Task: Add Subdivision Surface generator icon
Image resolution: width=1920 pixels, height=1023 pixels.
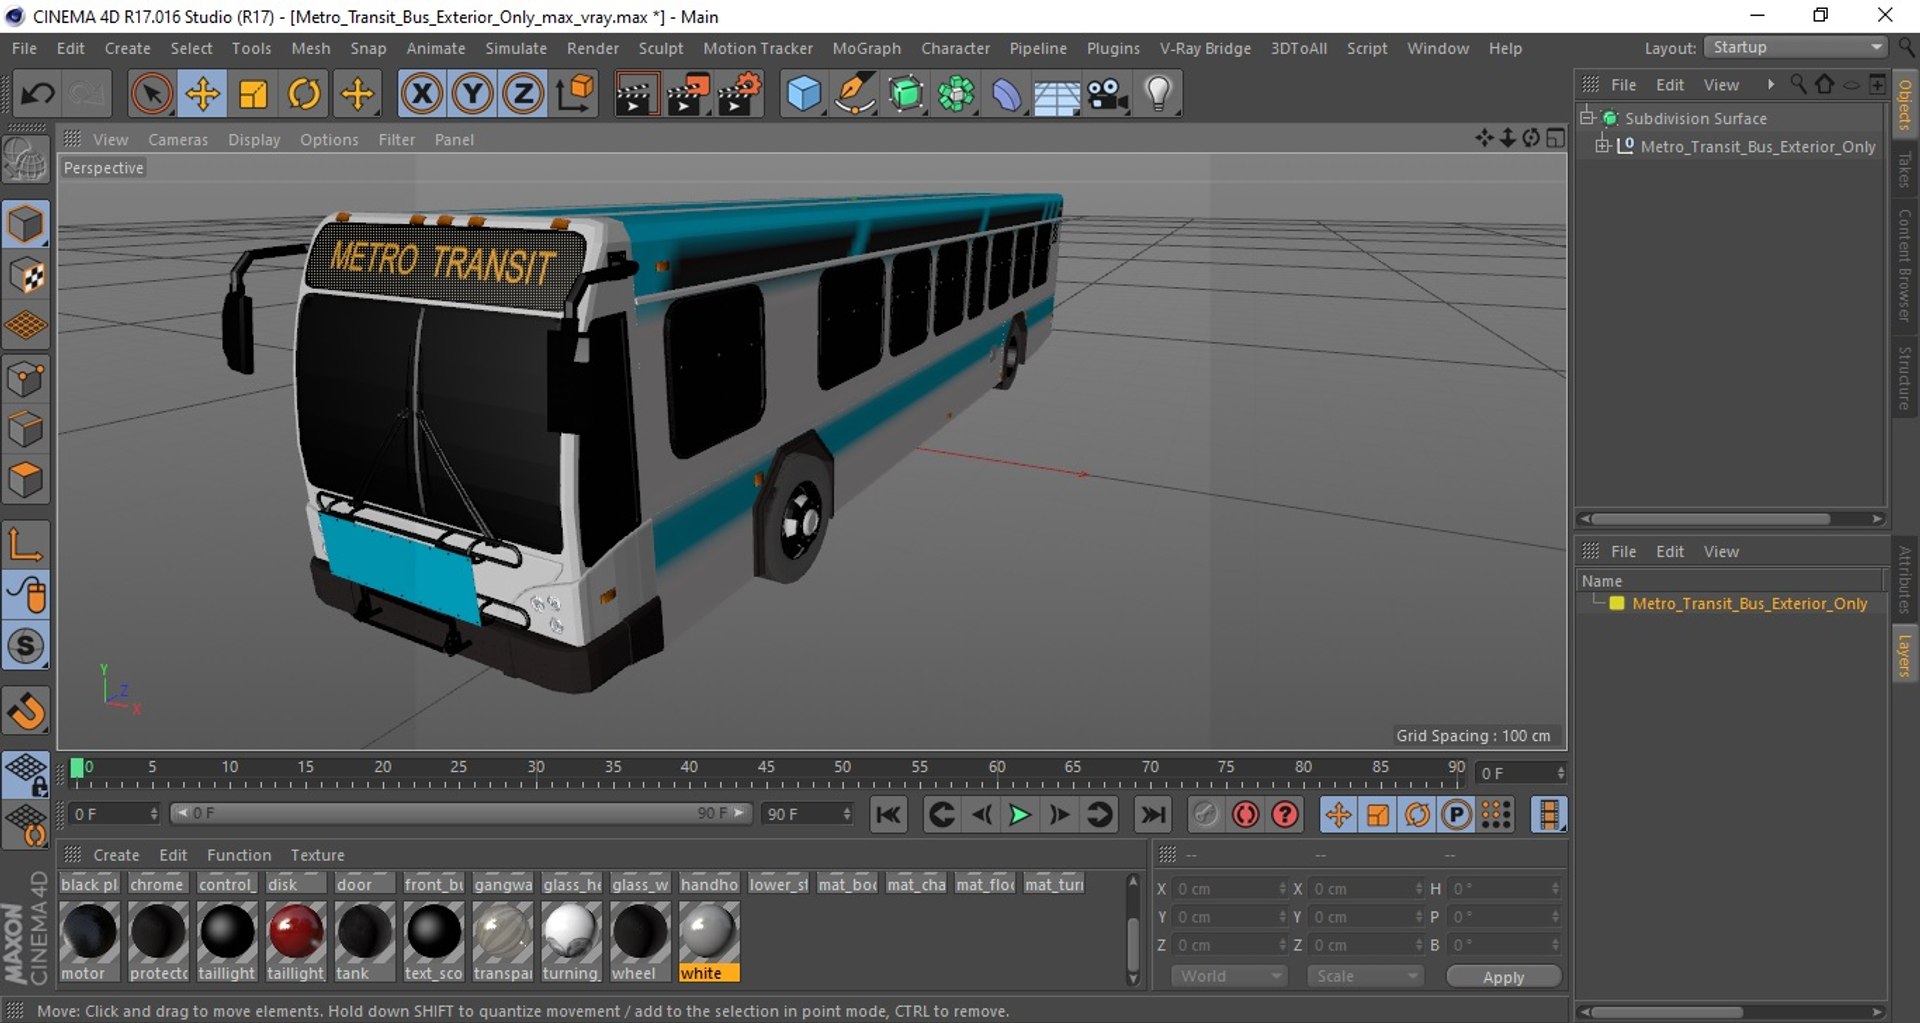Action: (x=905, y=94)
